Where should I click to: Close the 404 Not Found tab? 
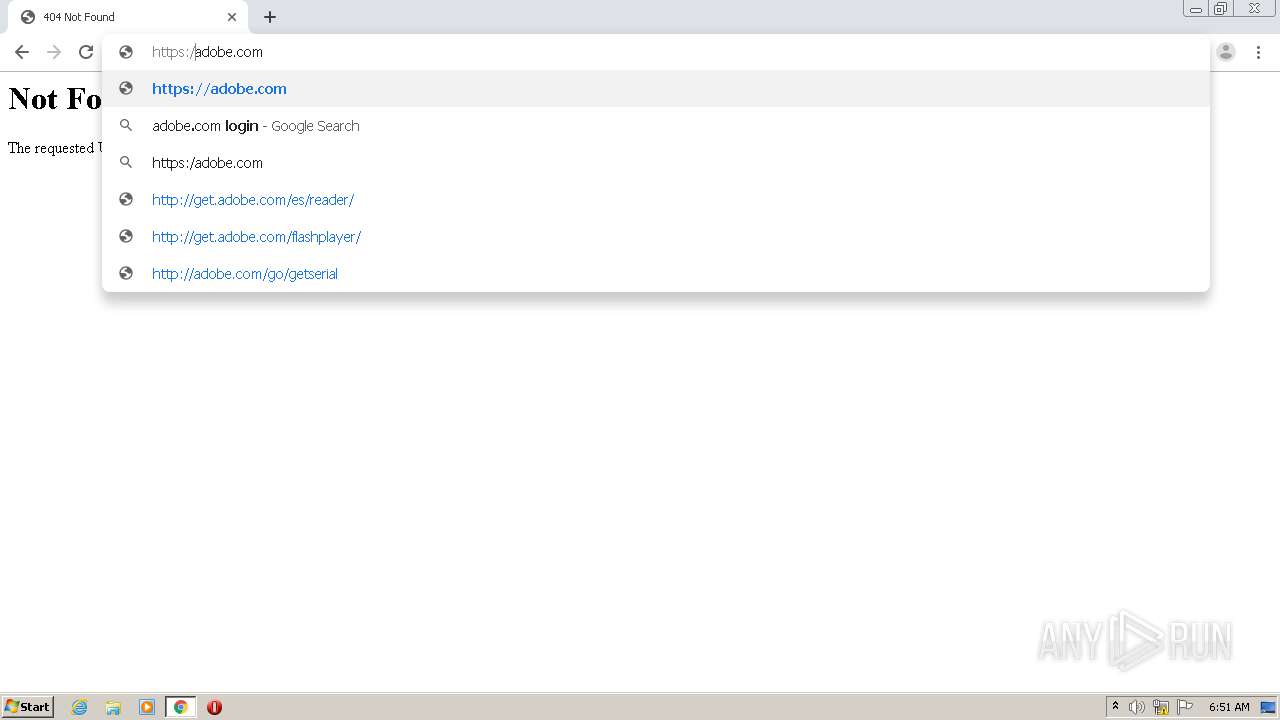tap(232, 17)
